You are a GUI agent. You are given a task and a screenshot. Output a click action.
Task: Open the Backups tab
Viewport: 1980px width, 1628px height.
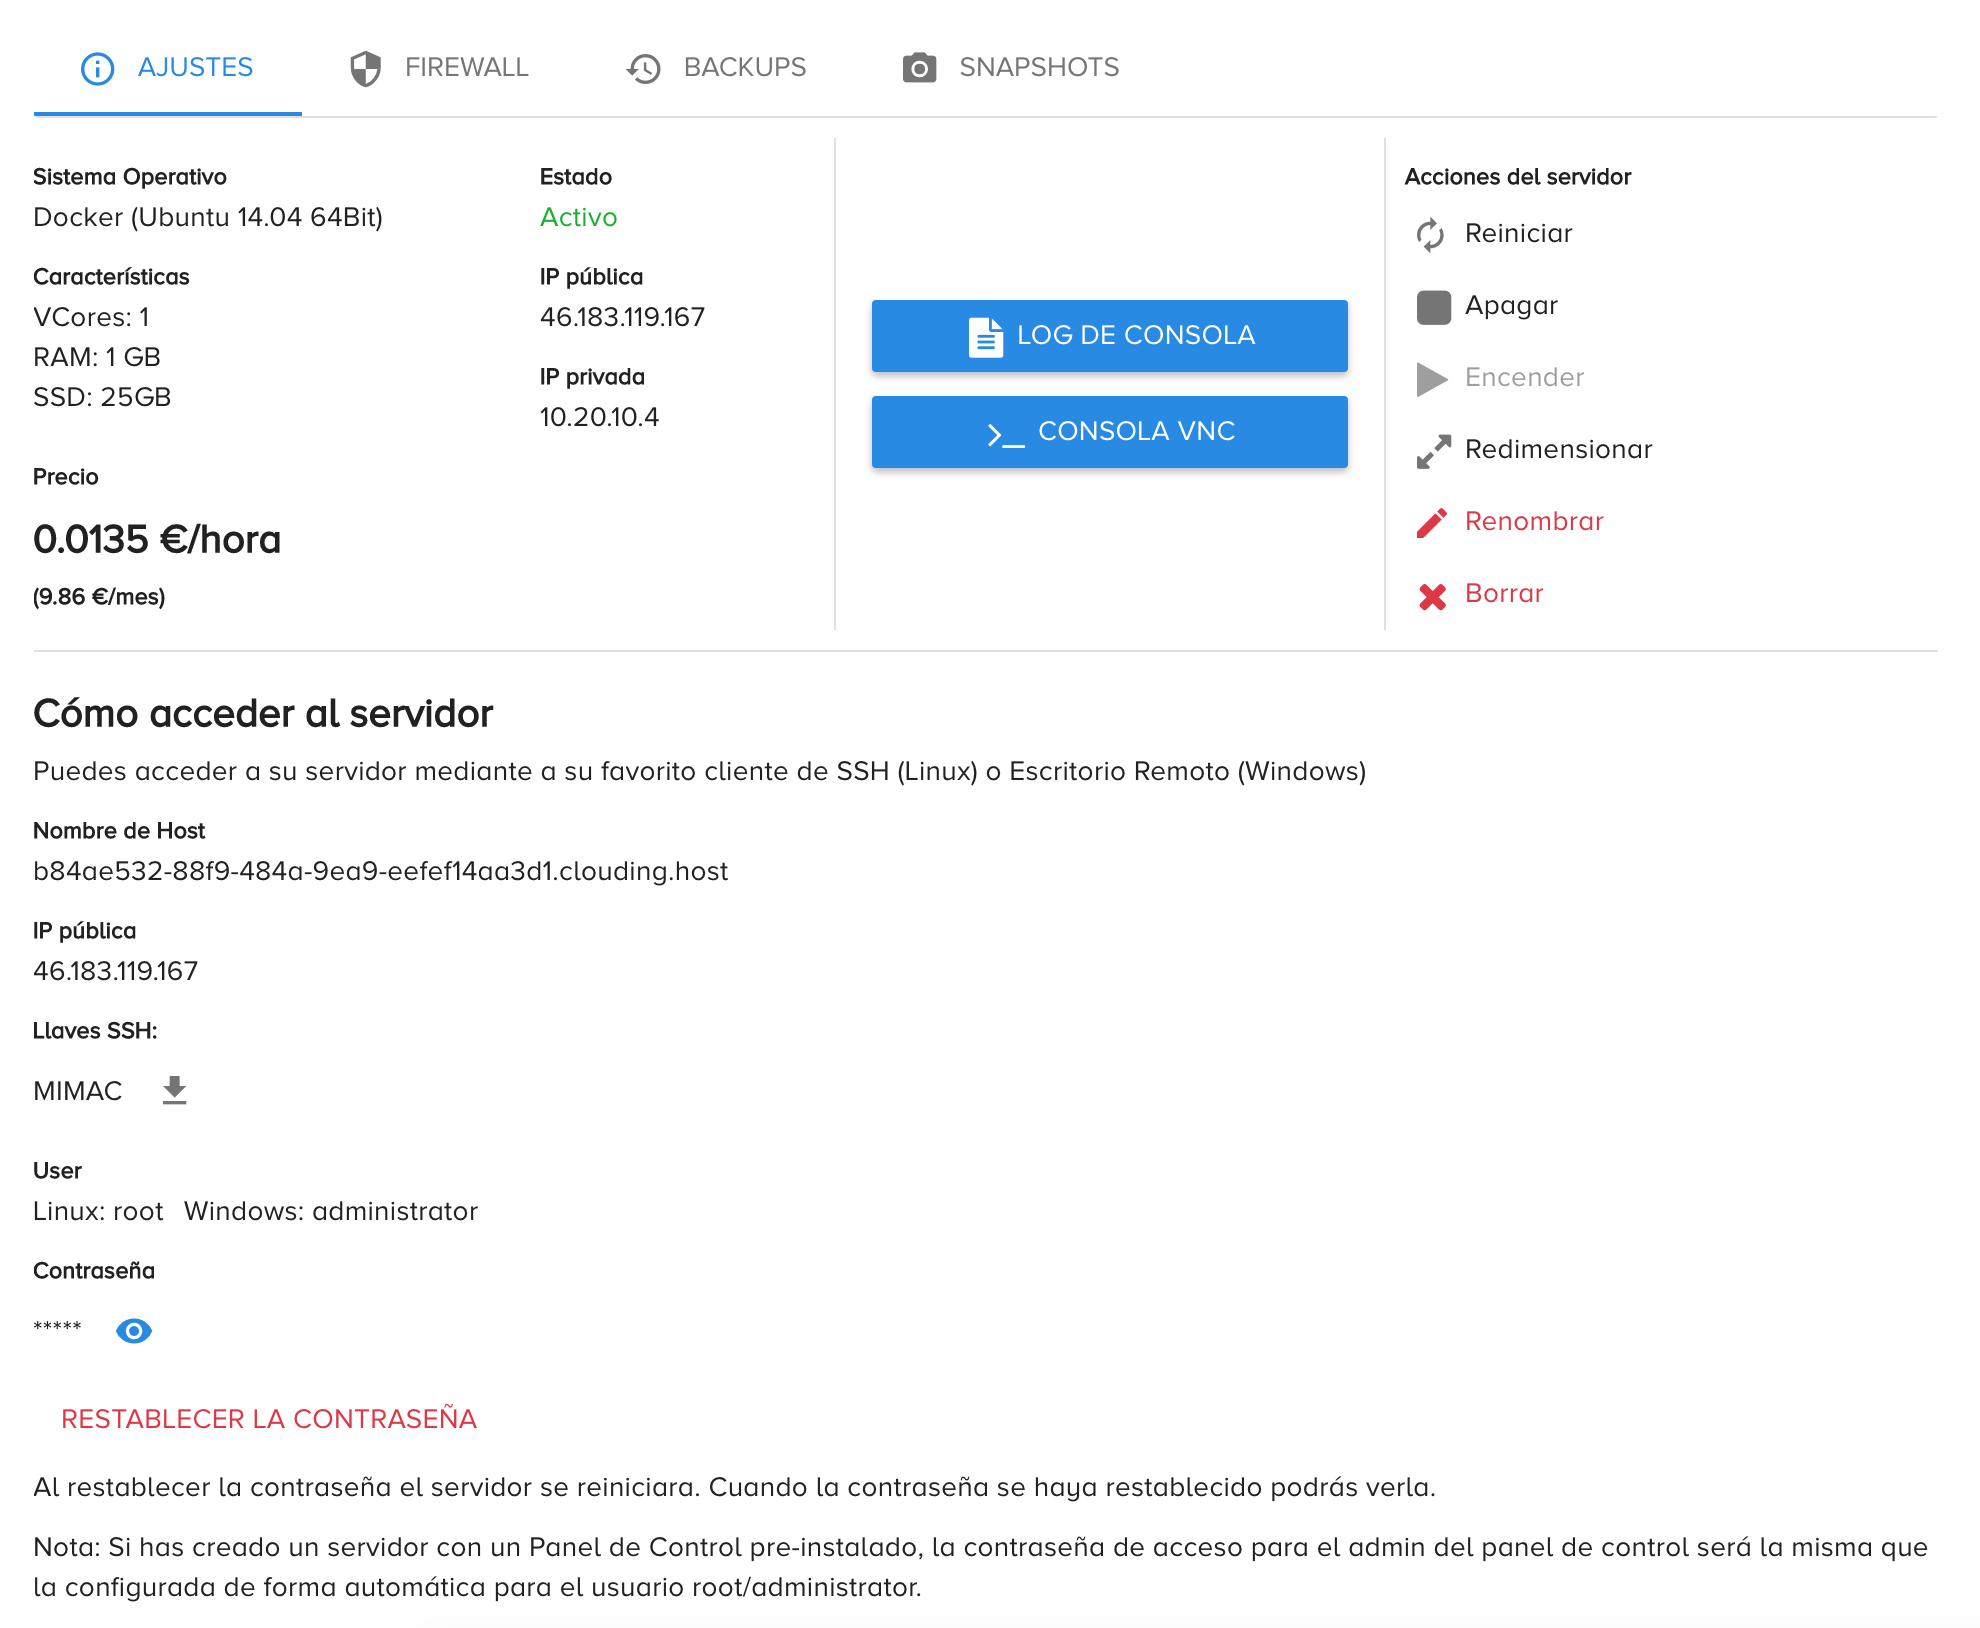[716, 68]
